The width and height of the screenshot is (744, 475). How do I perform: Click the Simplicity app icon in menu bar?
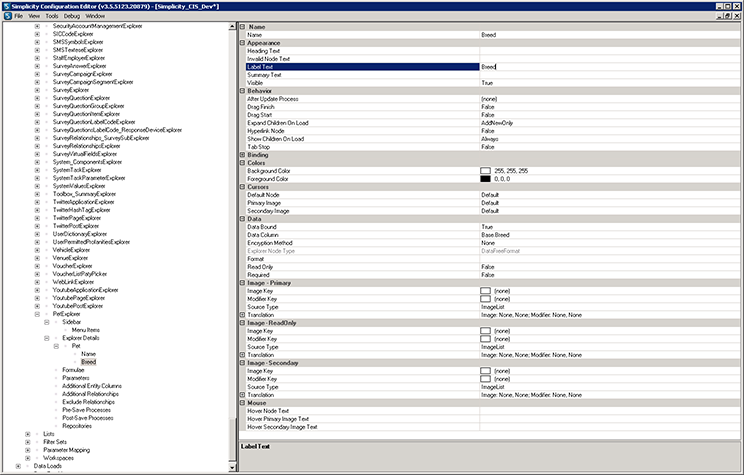[8, 16]
